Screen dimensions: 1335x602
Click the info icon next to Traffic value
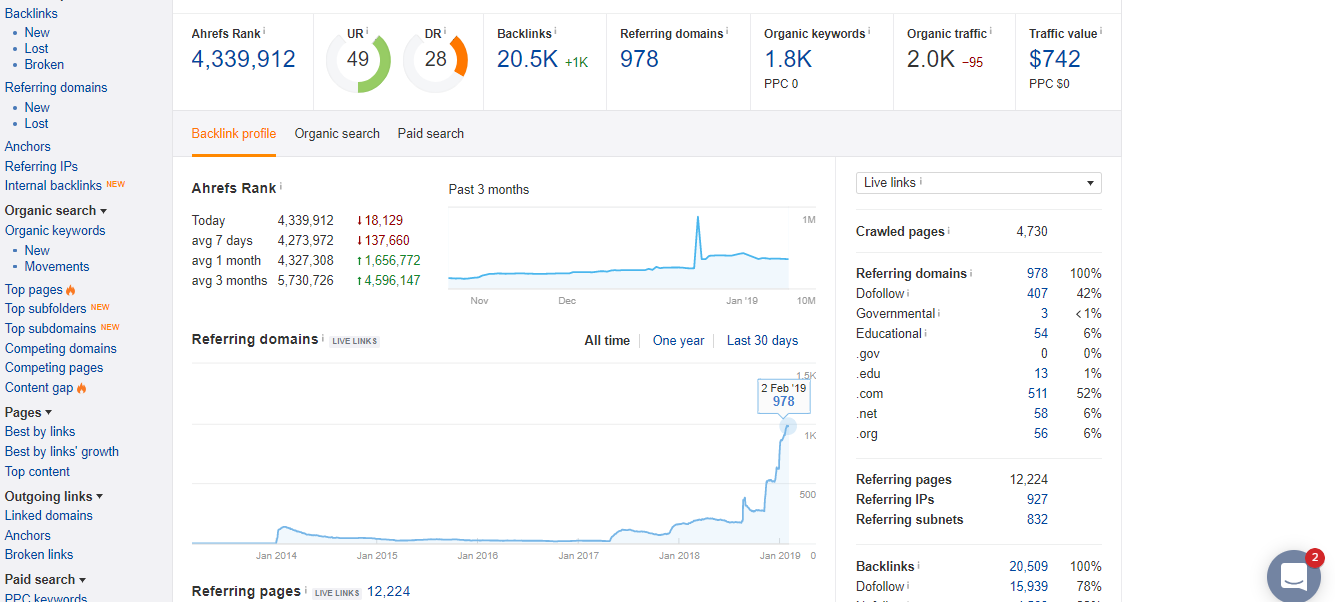pyautogui.click(x=1102, y=32)
